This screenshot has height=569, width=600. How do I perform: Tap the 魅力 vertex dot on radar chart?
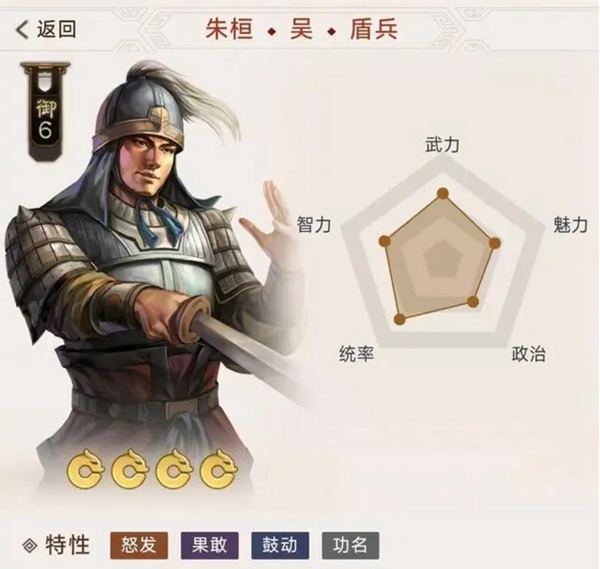coord(495,243)
